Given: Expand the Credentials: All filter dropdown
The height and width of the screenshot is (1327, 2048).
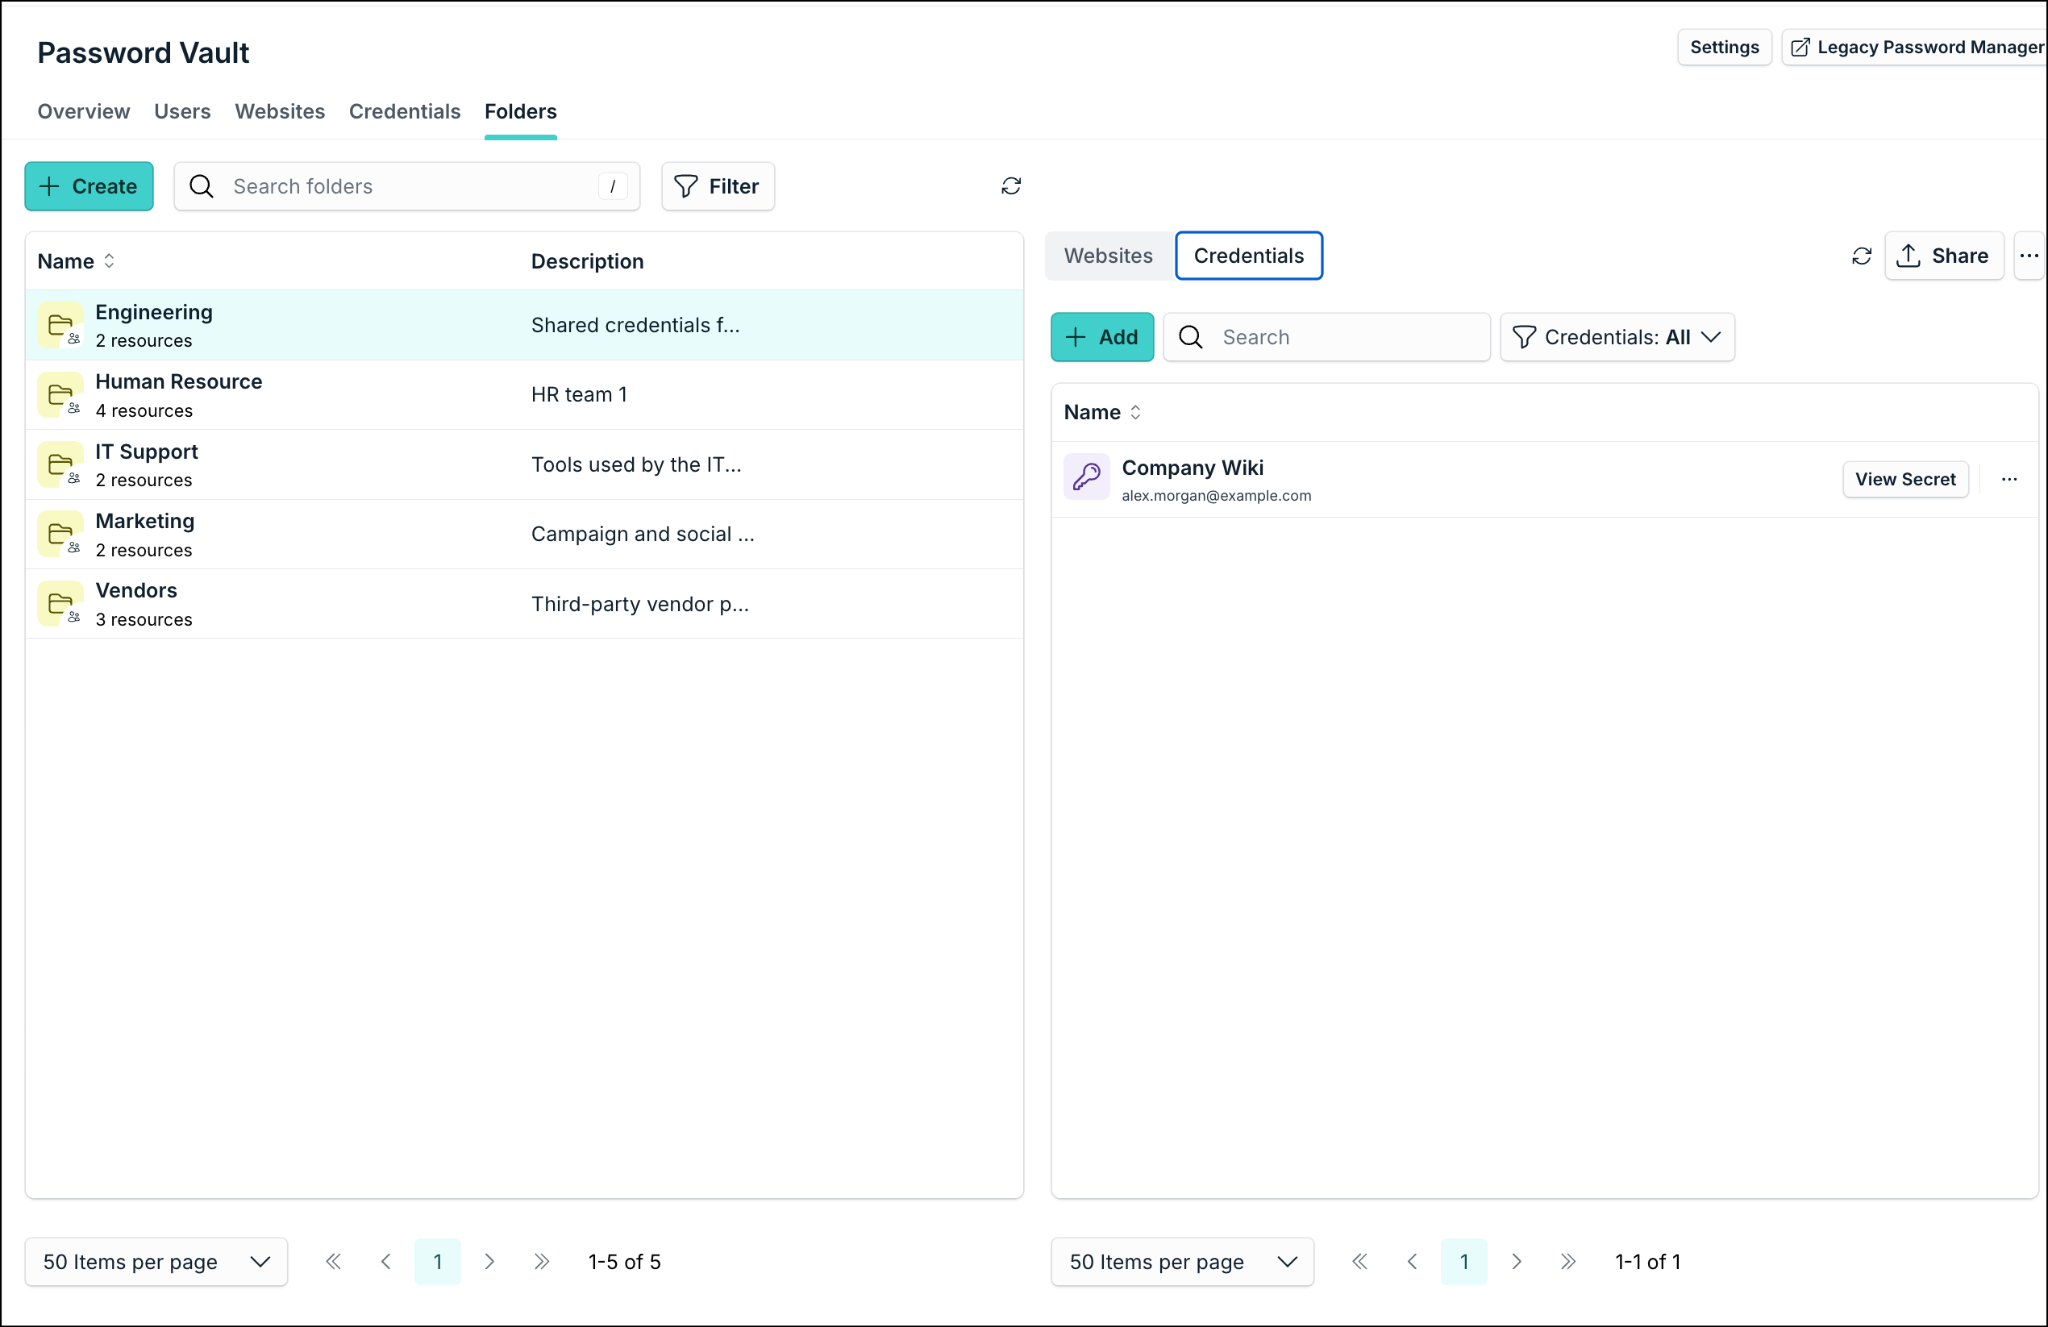Looking at the screenshot, I should click(x=1617, y=337).
